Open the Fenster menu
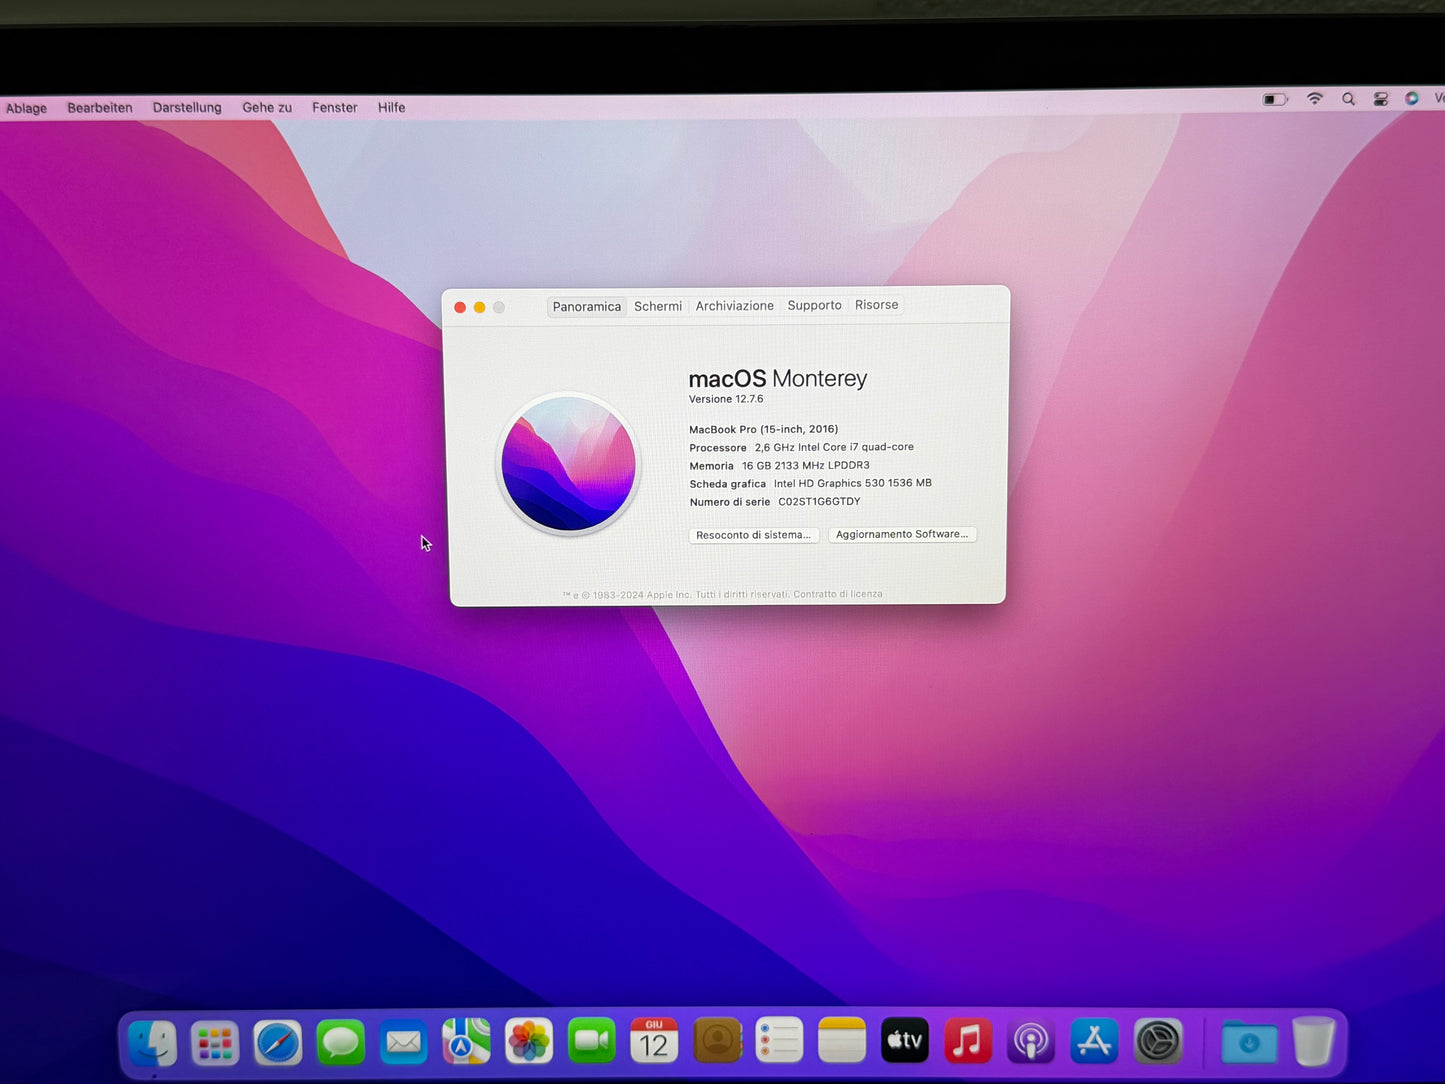1445x1084 pixels. click(x=334, y=107)
